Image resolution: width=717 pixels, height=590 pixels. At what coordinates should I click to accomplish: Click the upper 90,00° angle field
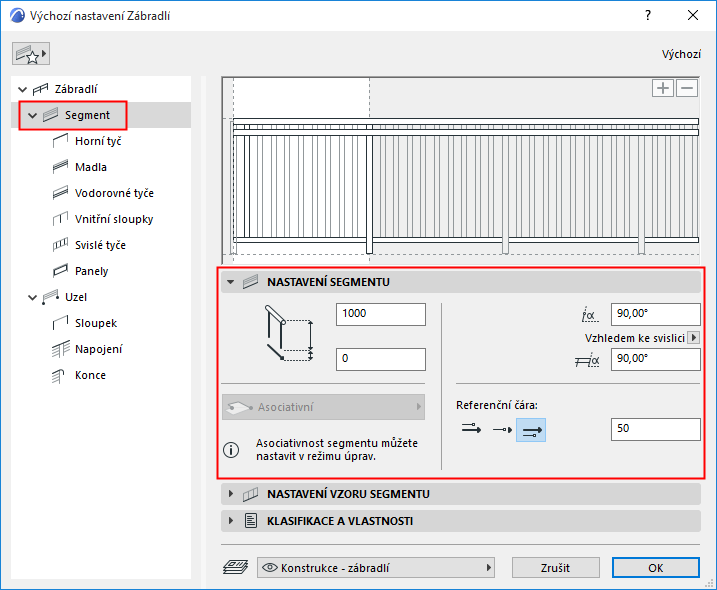coord(655,314)
